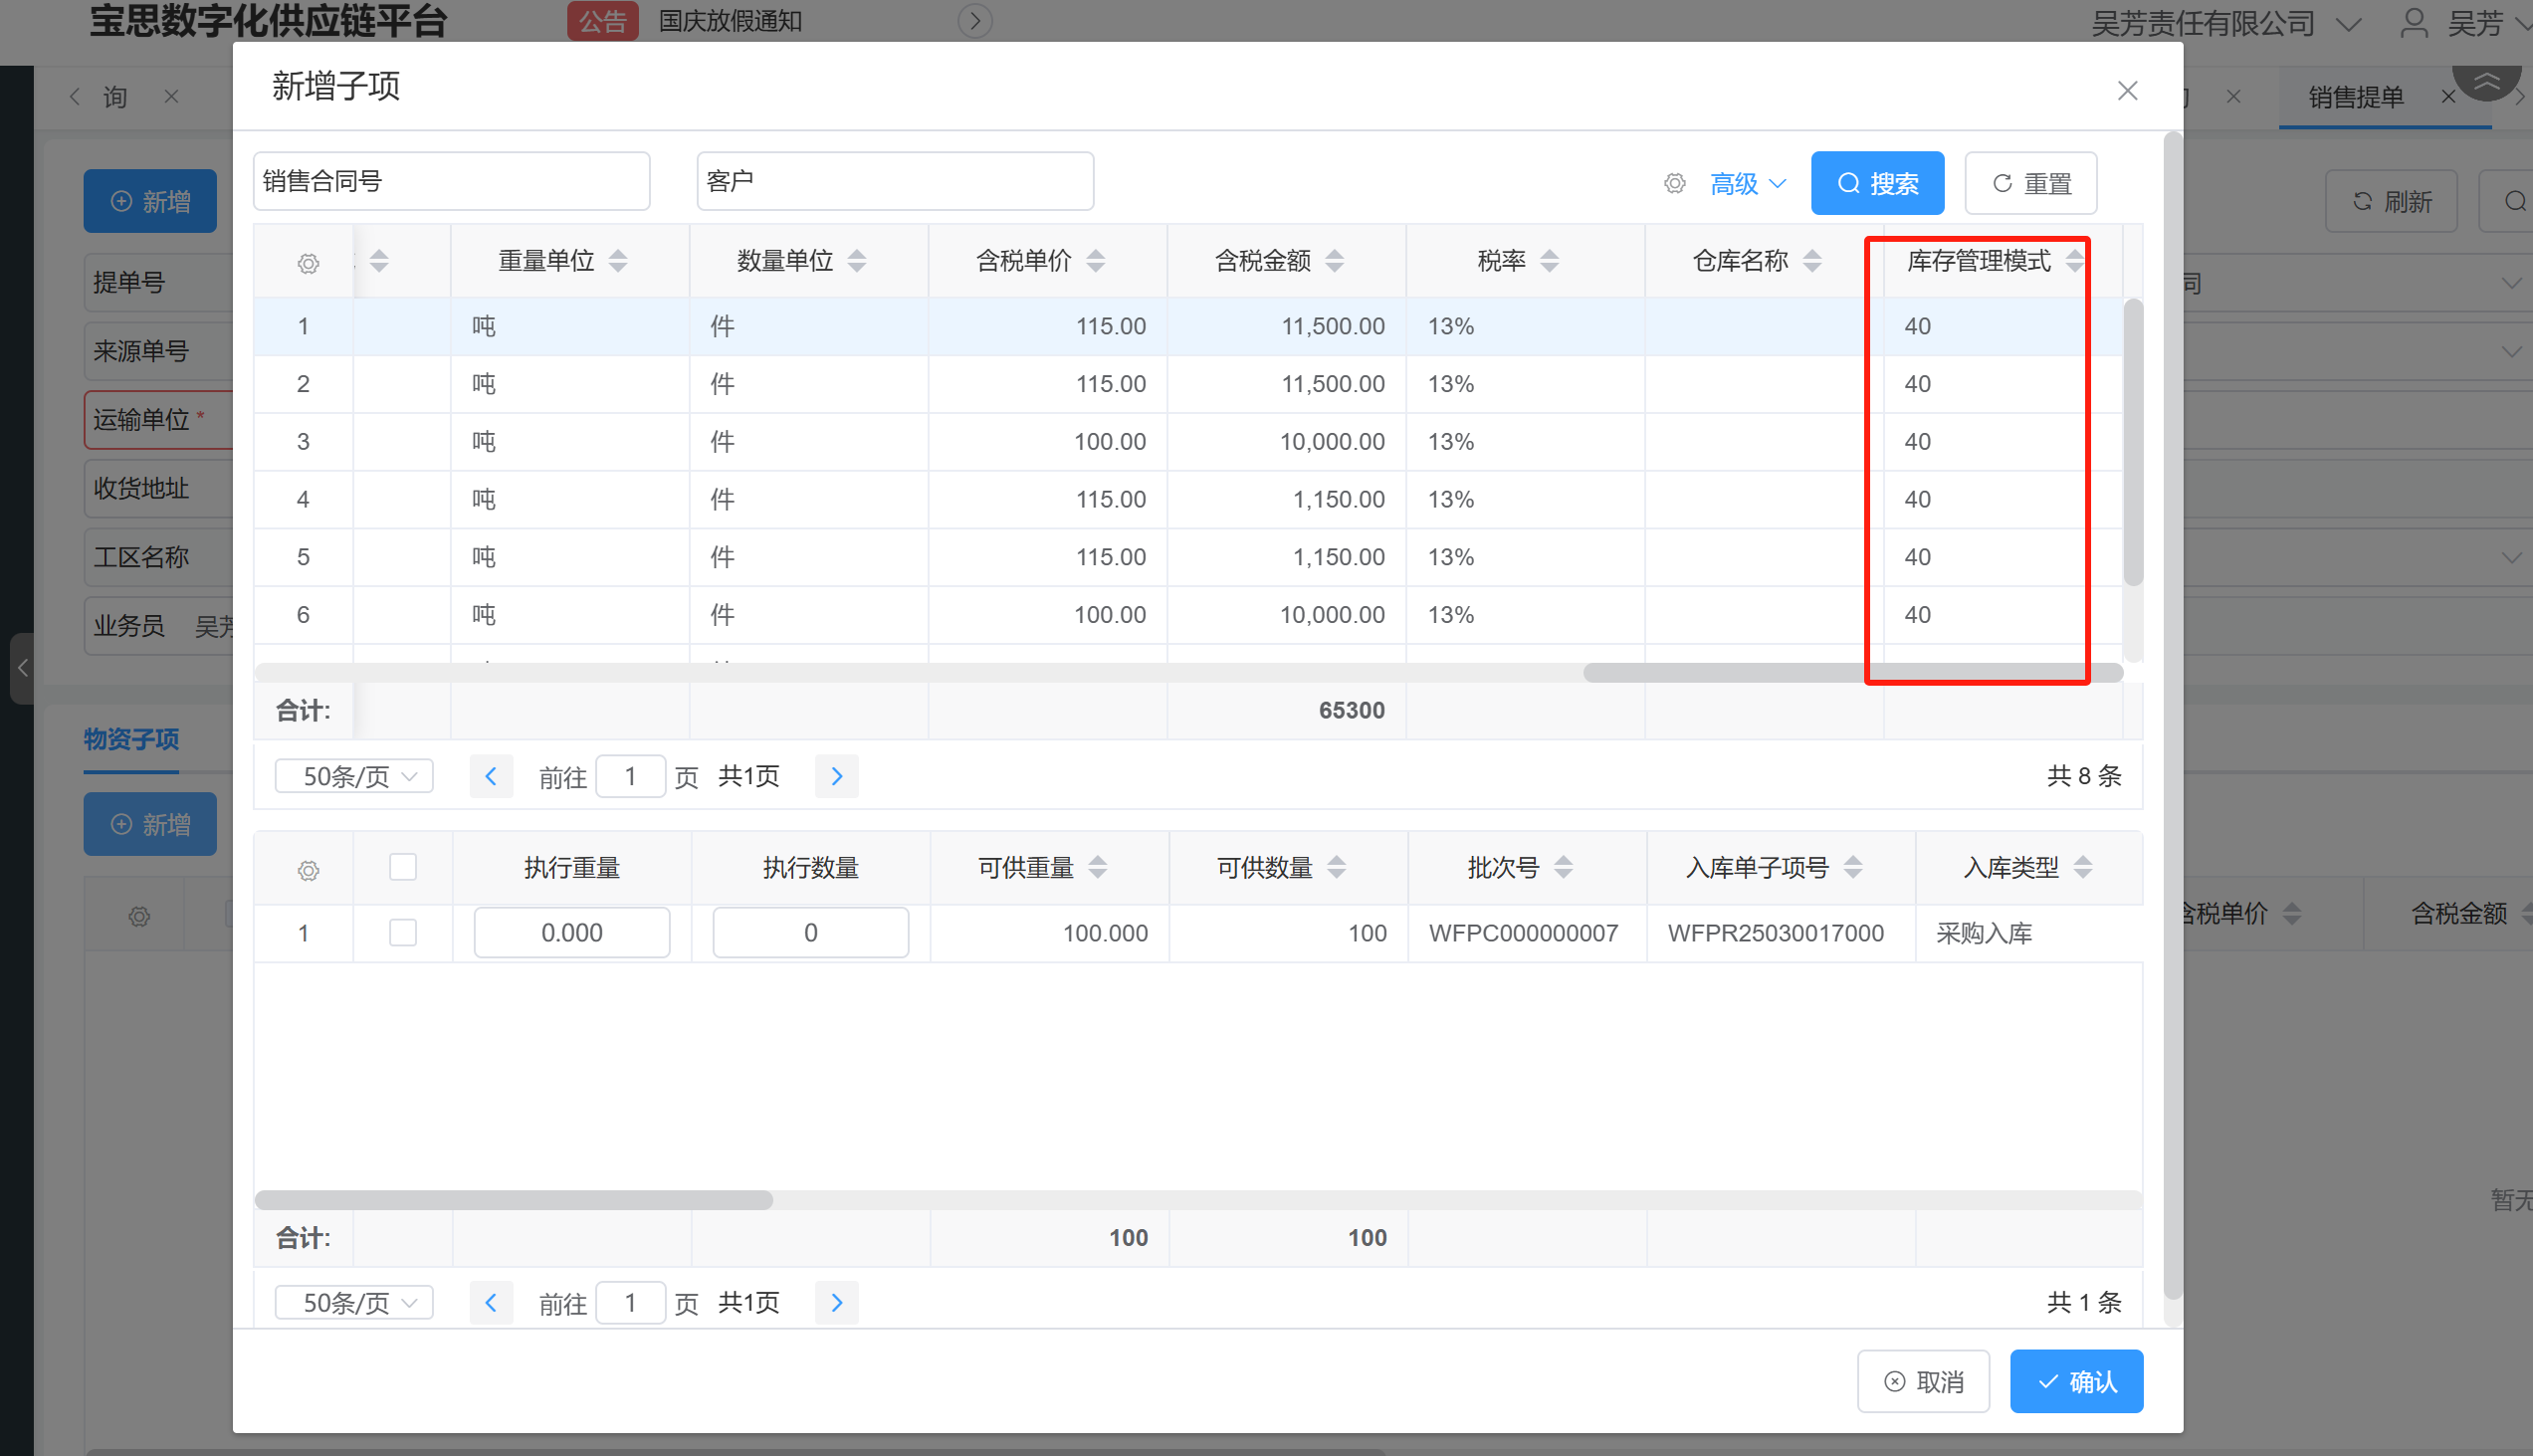Expand the 高级 advanced search options
The width and height of the screenshot is (2533, 1456).
(x=1748, y=184)
